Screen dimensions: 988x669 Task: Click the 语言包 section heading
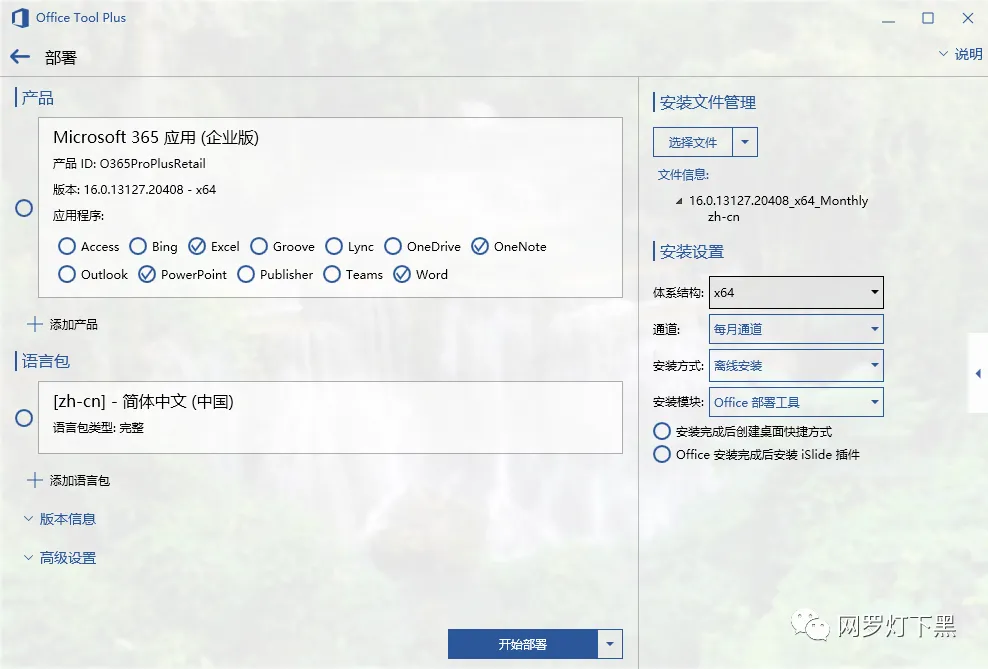click(45, 361)
